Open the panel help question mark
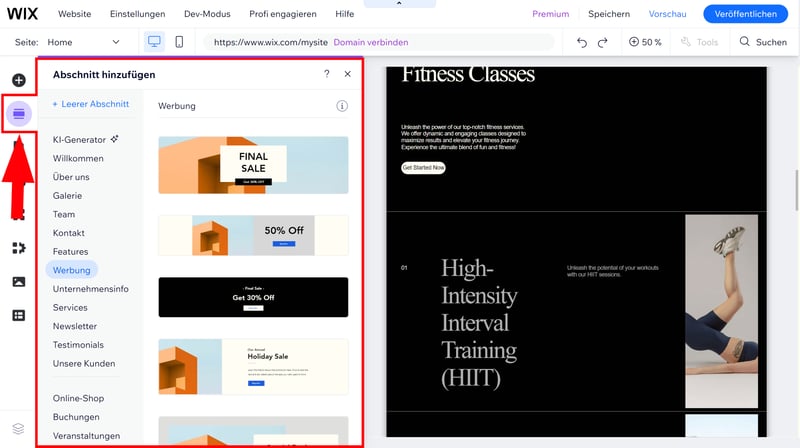Screen dimensions: 800x448 (x=327, y=74)
